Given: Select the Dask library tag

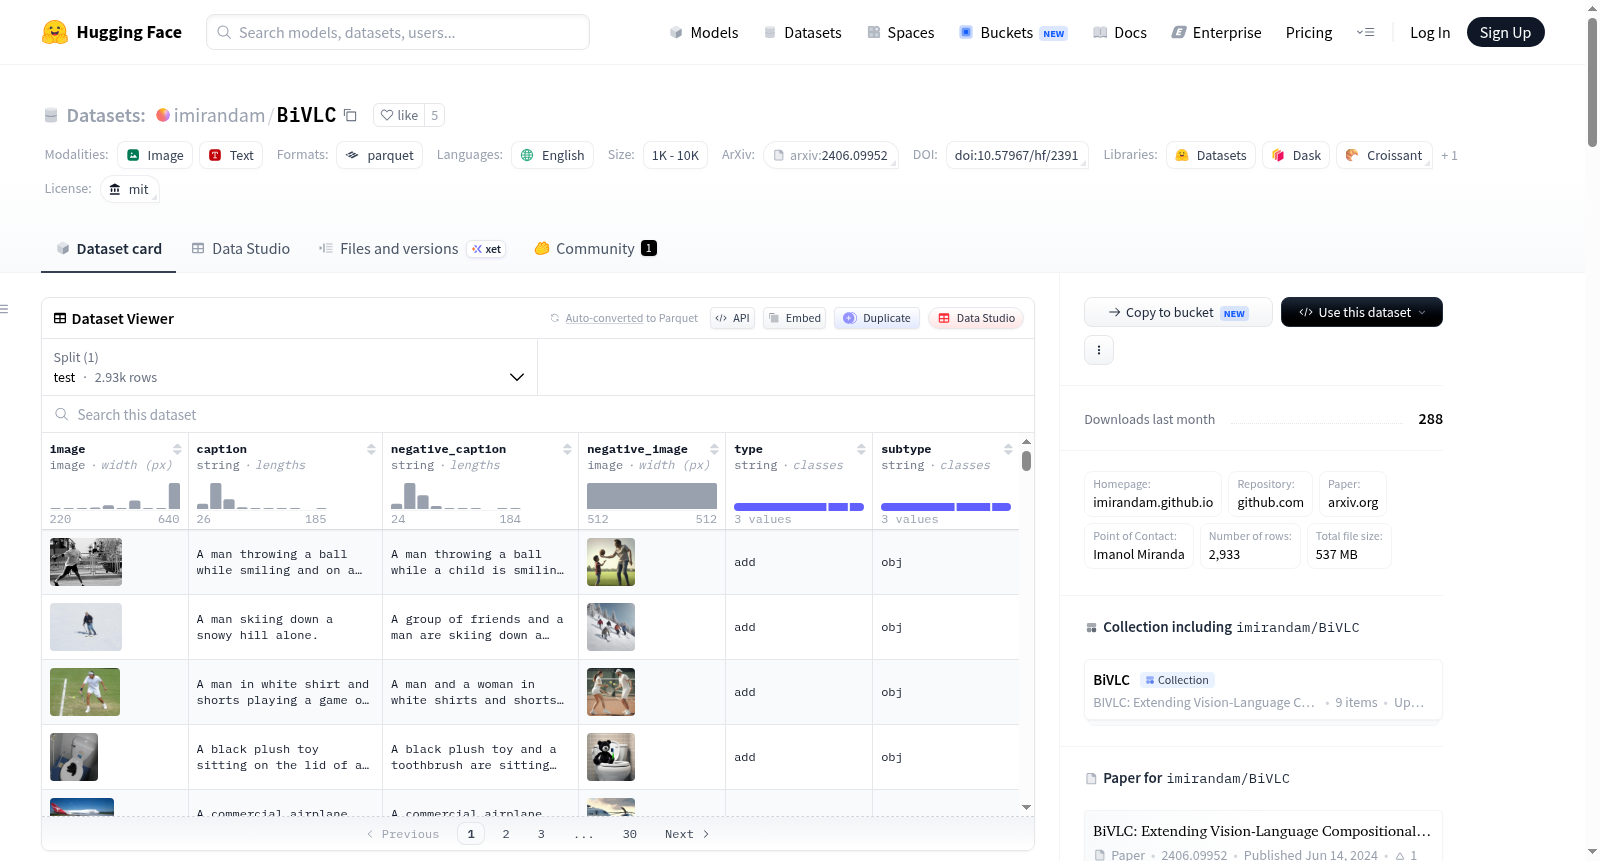Looking at the screenshot, I should coord(1296,155).
